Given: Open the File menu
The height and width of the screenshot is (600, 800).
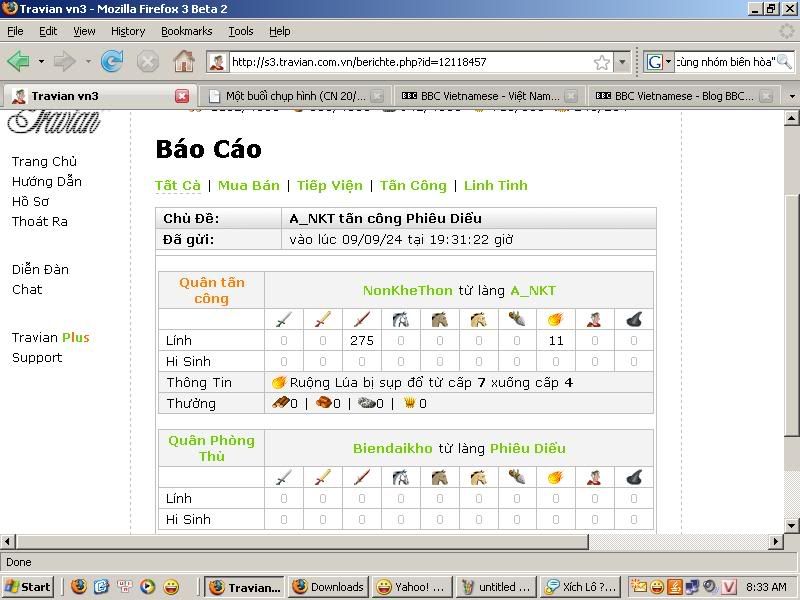Looking at the screenshot, I should pyautogui.click(x=15, y=31).
